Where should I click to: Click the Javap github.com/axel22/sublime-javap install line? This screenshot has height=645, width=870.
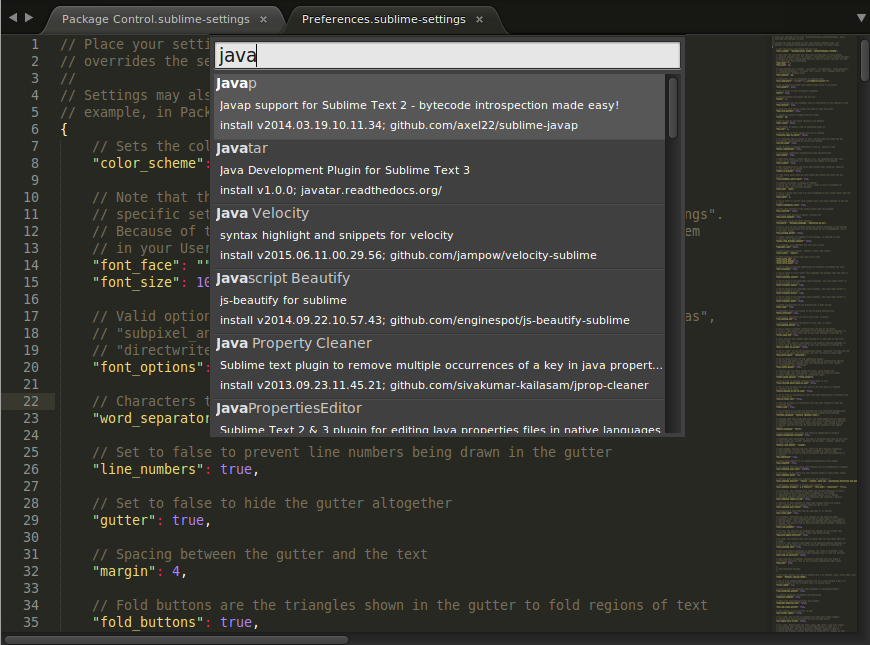pos(398,125)
